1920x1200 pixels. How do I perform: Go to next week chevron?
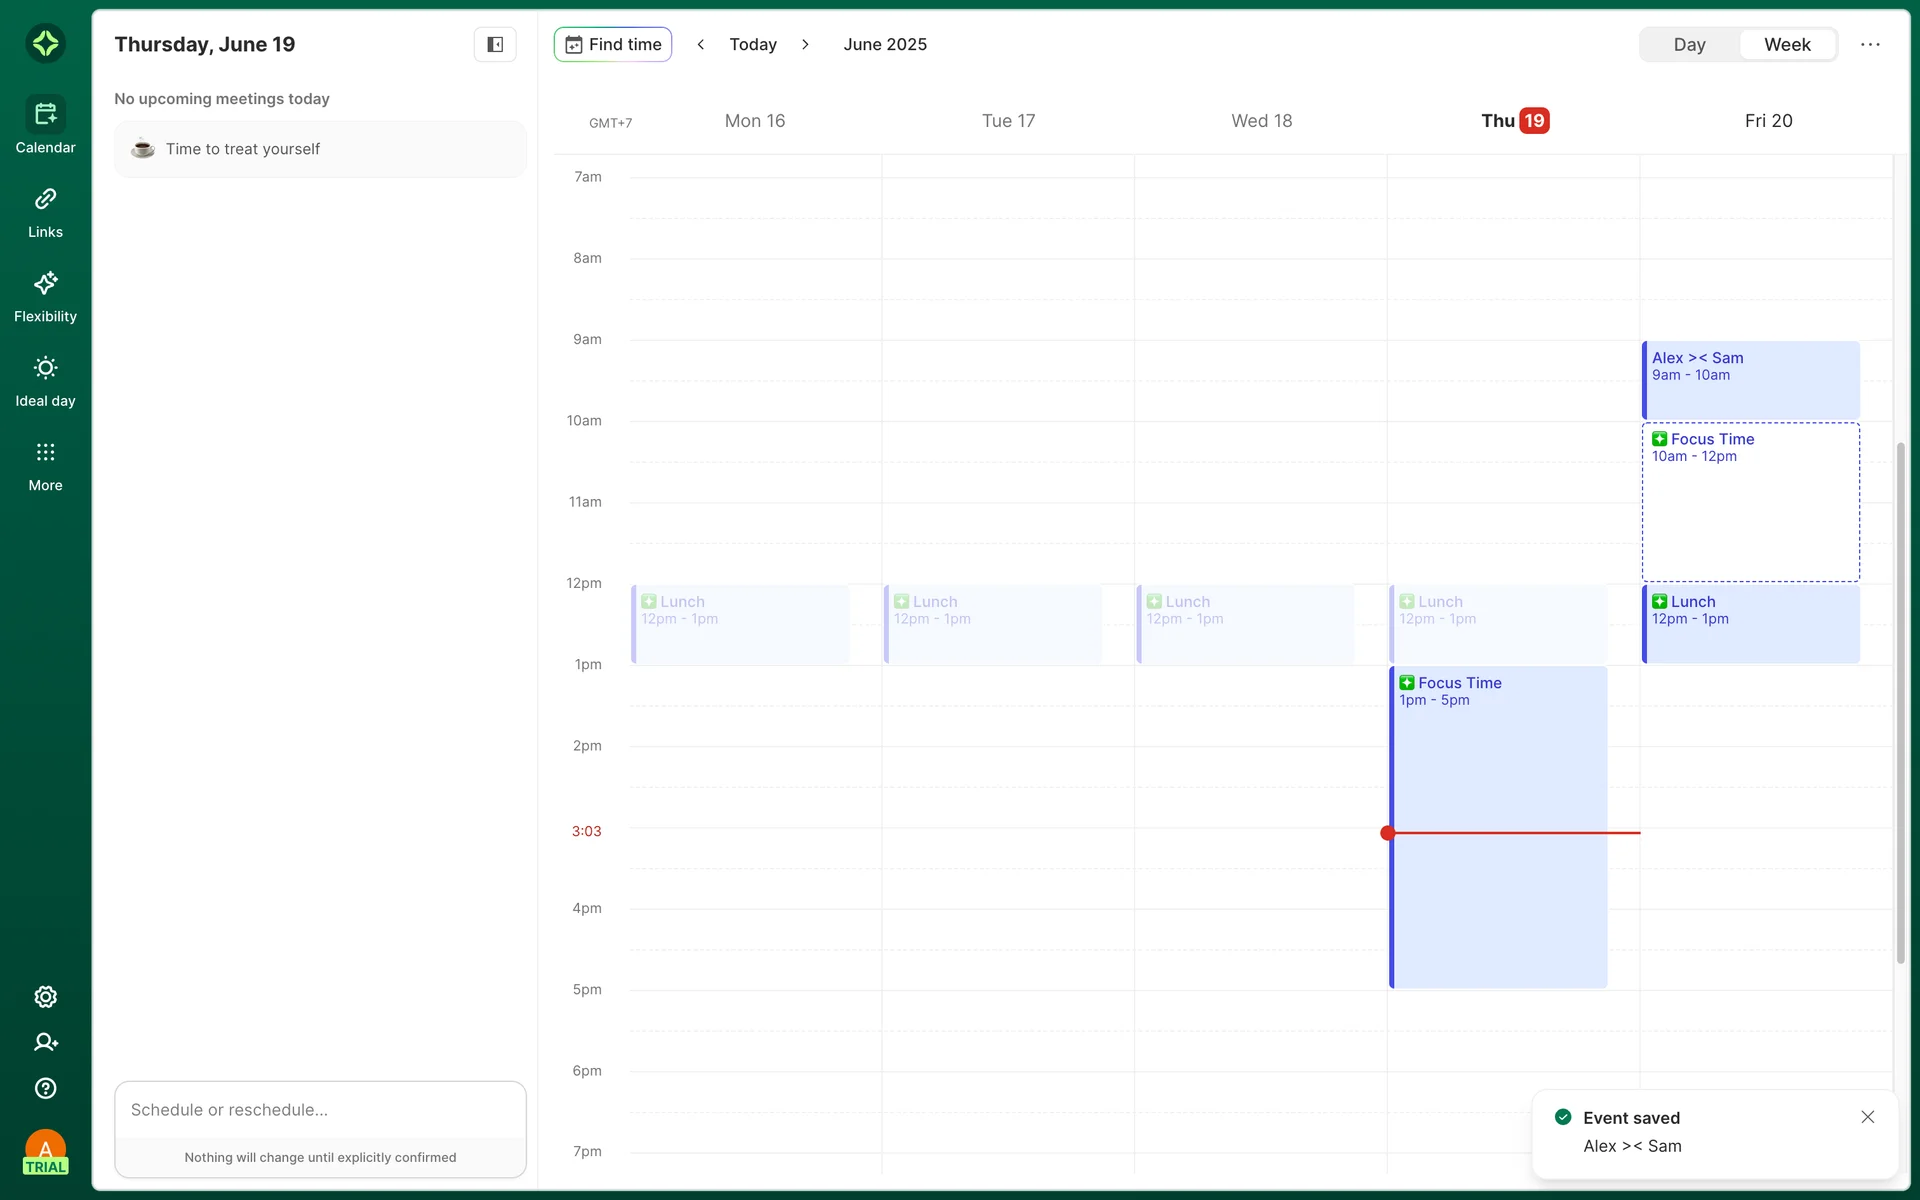[x=805, y=44]
